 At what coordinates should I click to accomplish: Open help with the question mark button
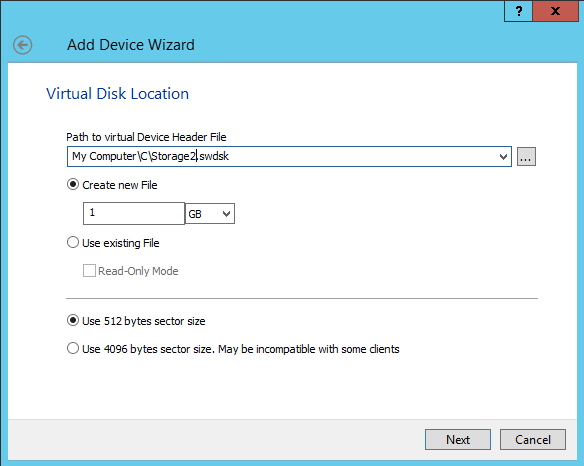[518, 11]
